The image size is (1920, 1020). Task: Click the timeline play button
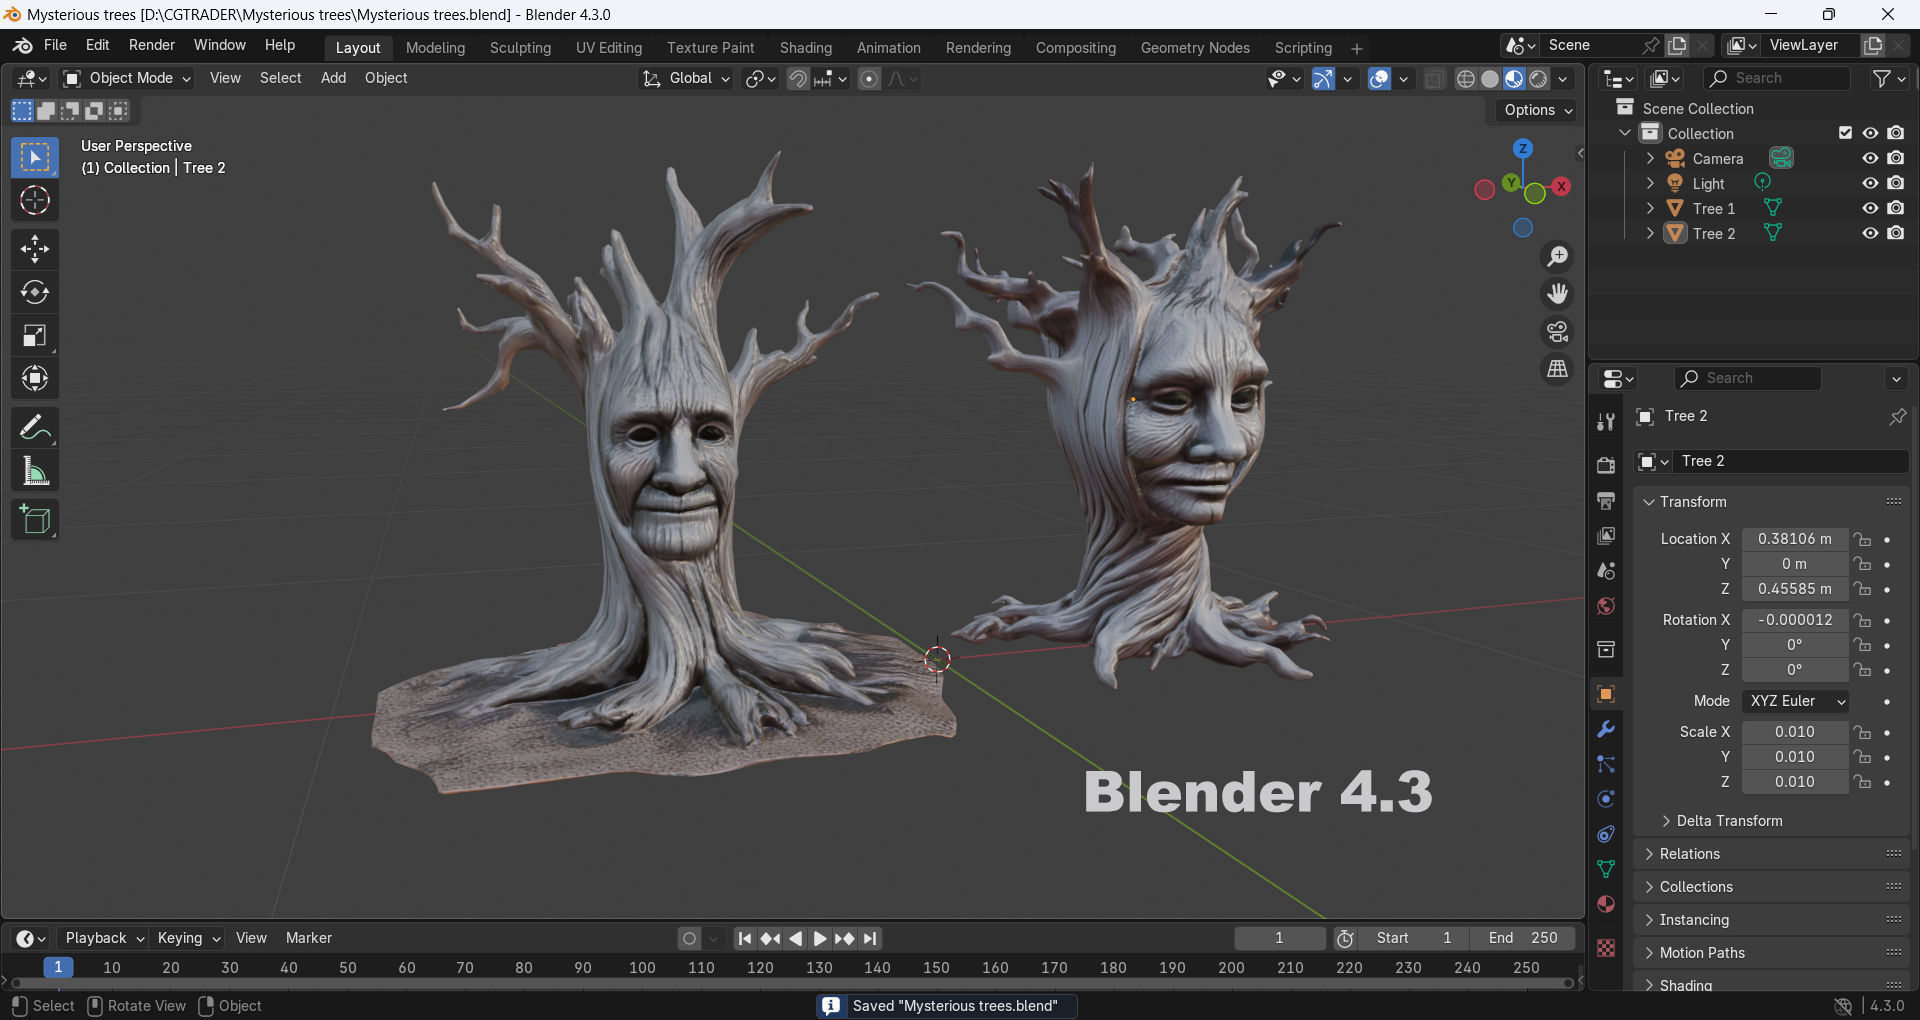click(820, 939)
